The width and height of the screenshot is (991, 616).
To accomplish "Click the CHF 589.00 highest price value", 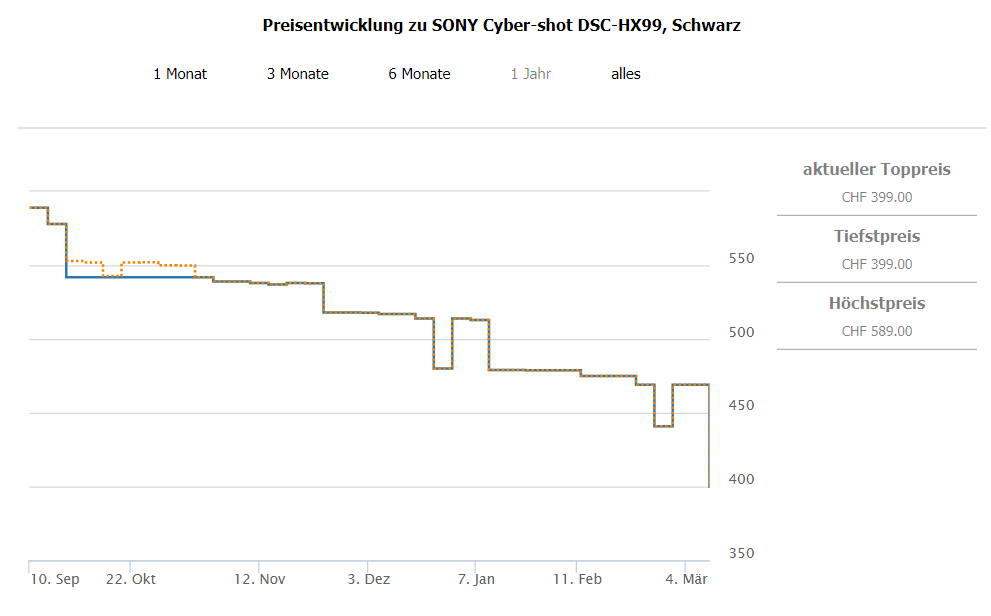I will tap(876, 331).
